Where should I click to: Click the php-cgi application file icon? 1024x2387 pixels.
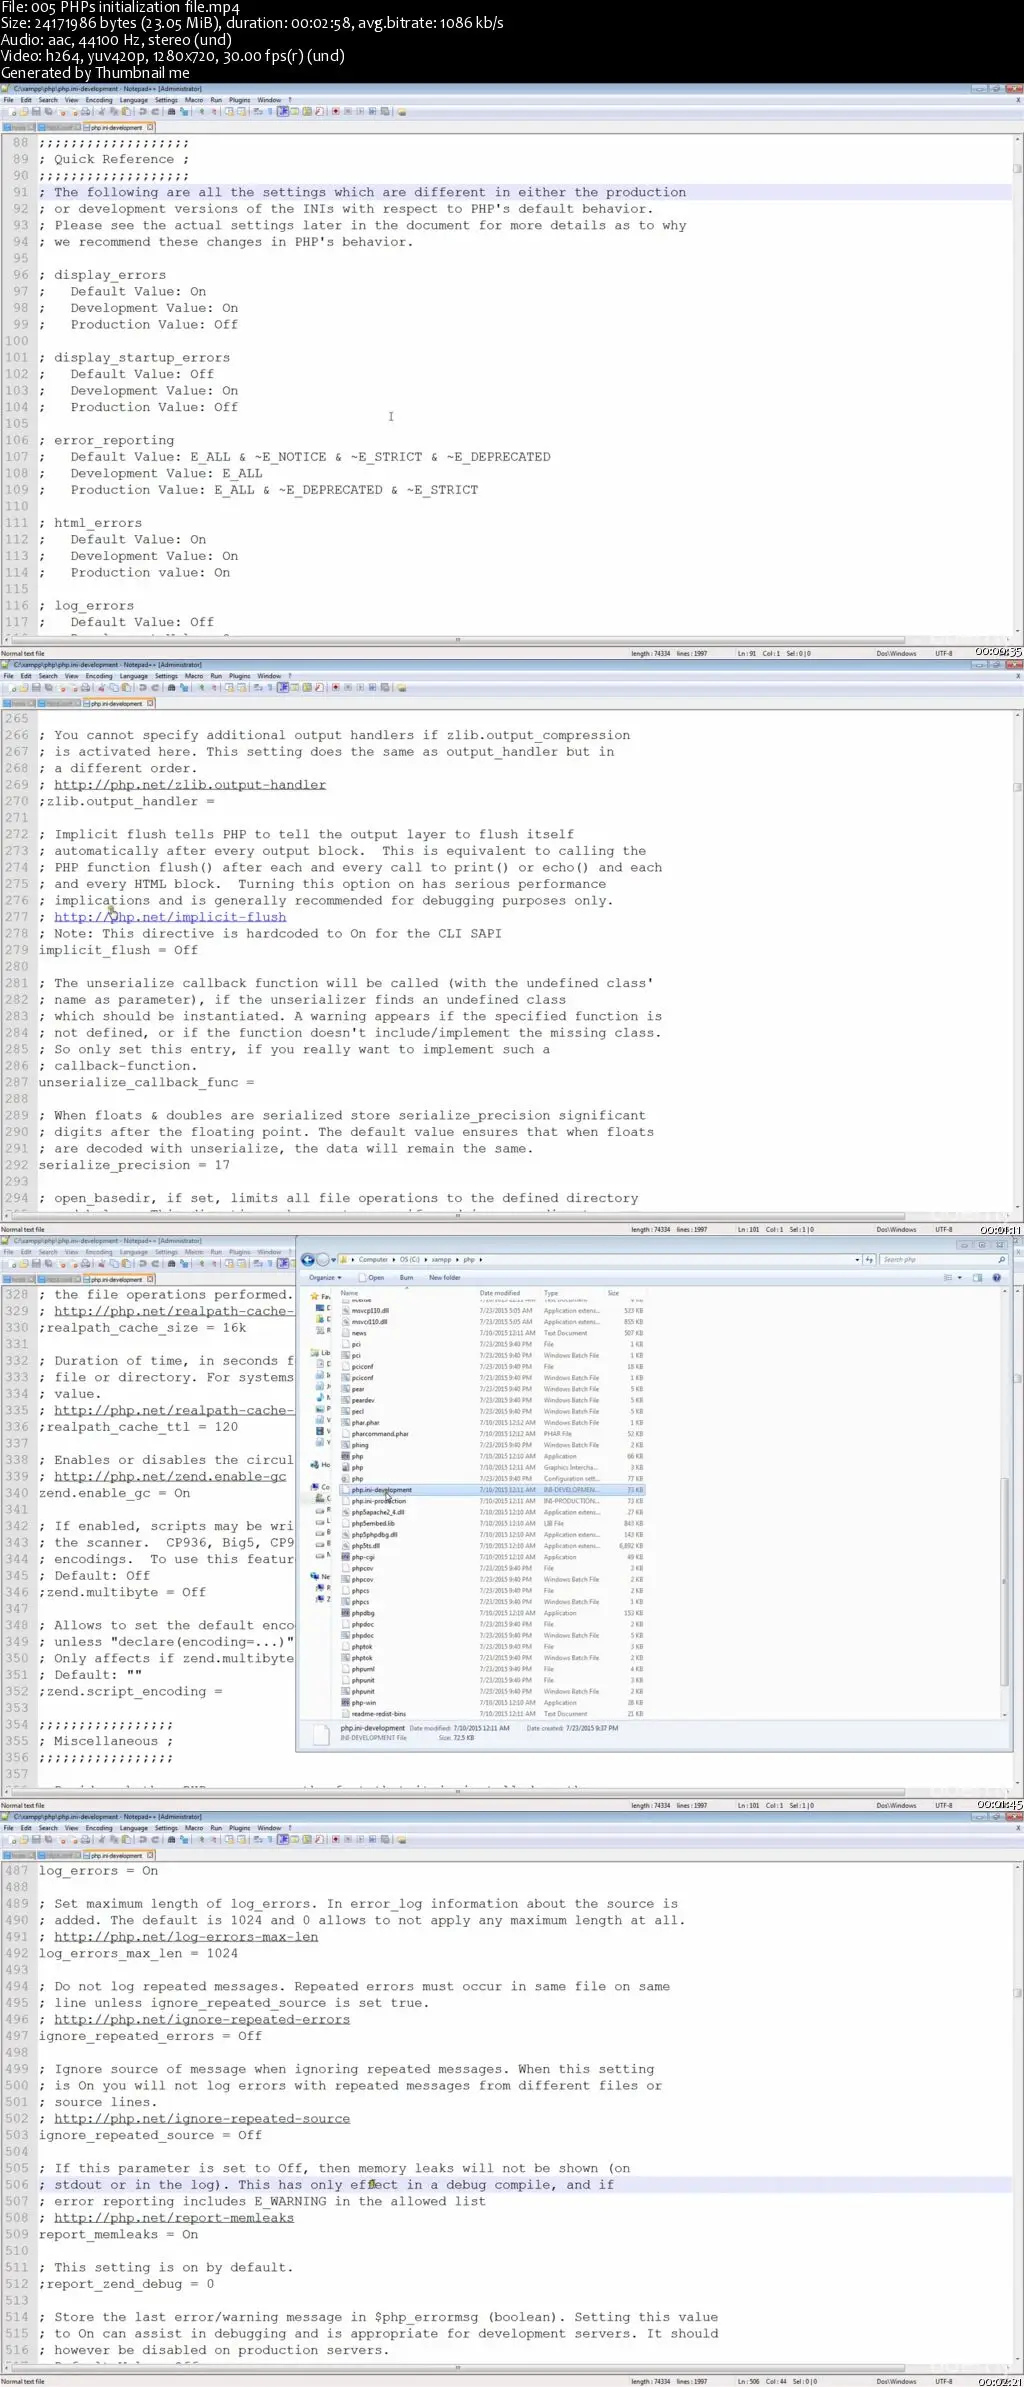click(x=345, y=1557)
